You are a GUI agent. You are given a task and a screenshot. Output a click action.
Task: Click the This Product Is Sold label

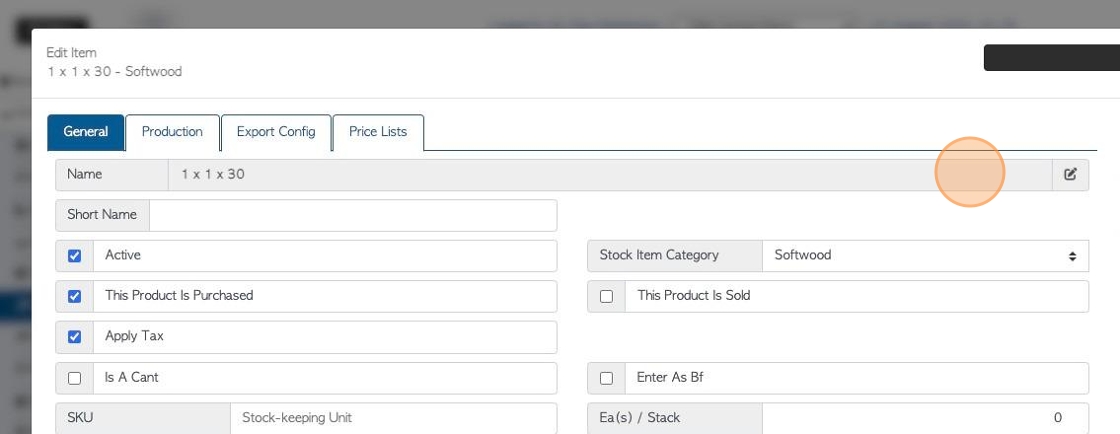tap(694, 295)
